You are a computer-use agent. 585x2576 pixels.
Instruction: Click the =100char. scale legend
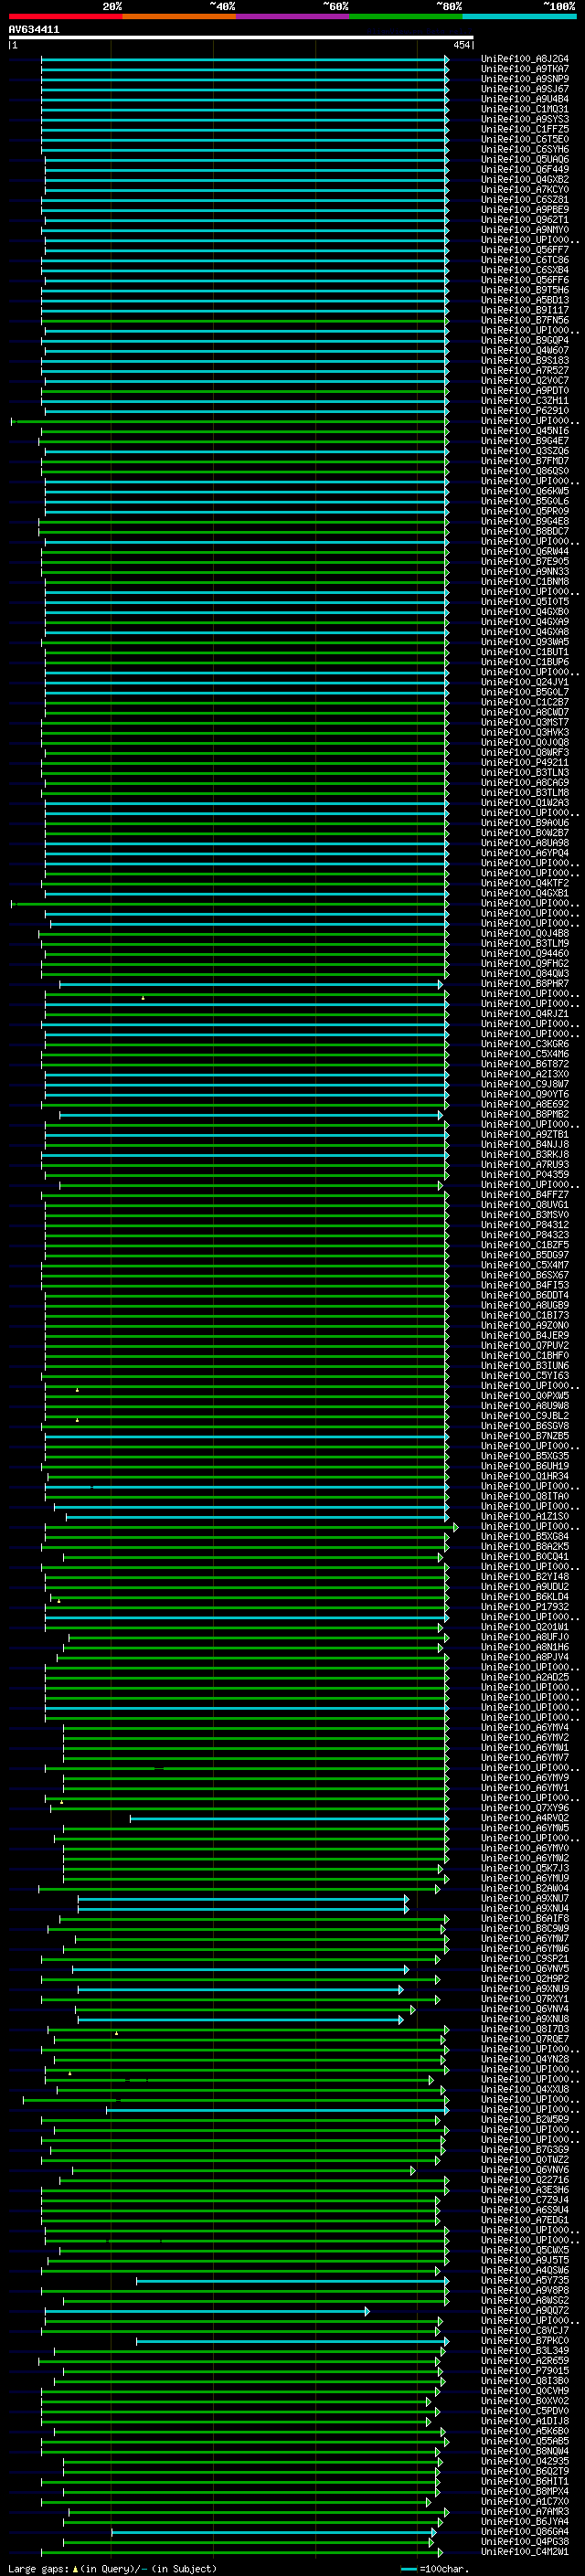click(x=435, y=2569)
